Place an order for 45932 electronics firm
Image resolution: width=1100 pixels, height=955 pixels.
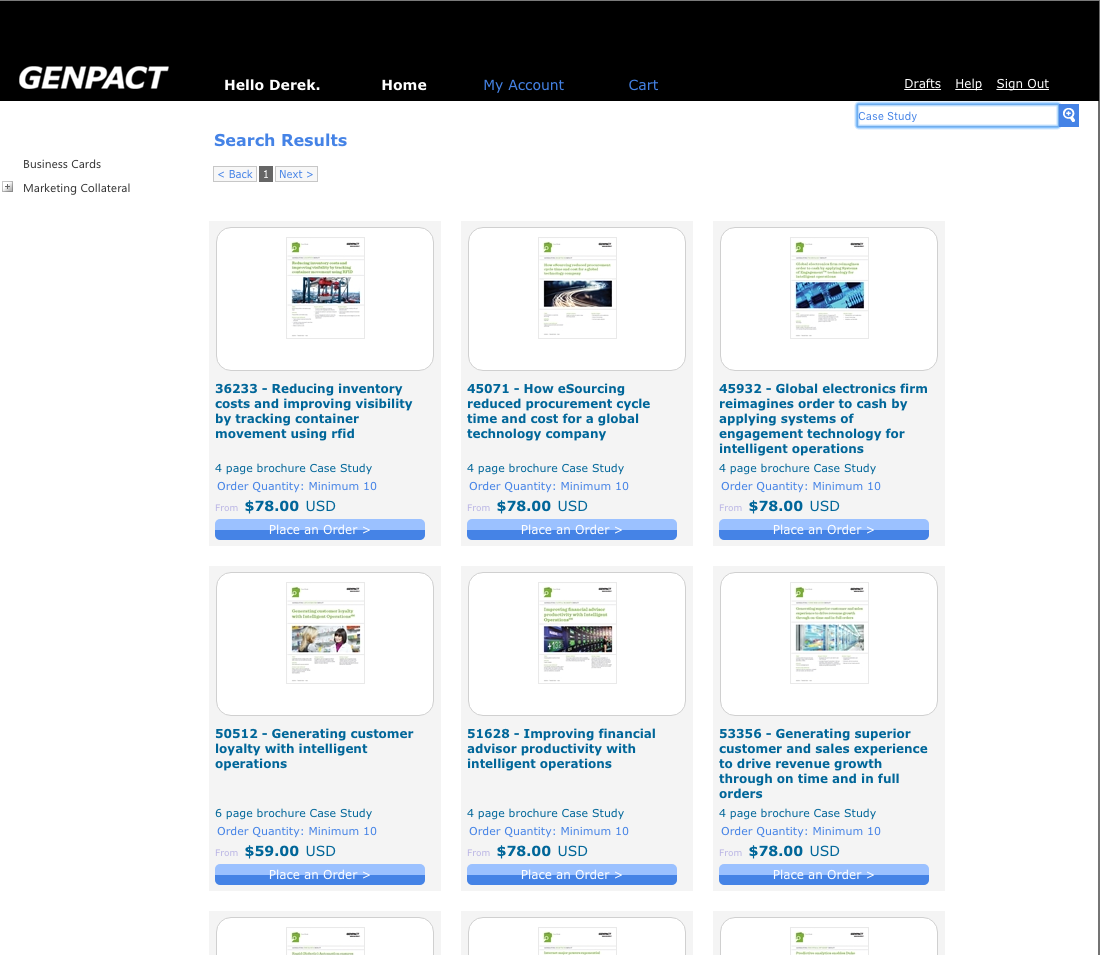(823, 530)
